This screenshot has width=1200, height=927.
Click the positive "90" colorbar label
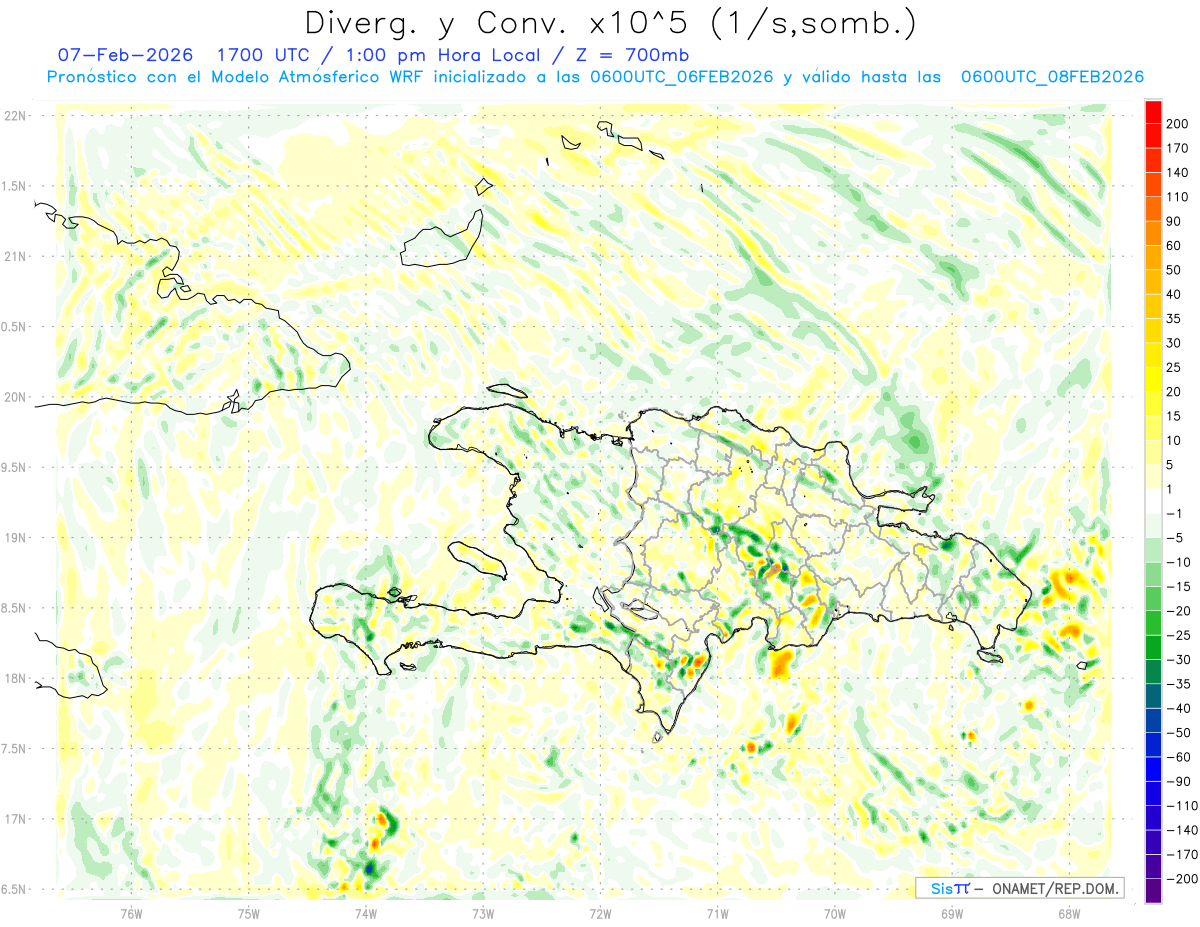point(1175,221)
